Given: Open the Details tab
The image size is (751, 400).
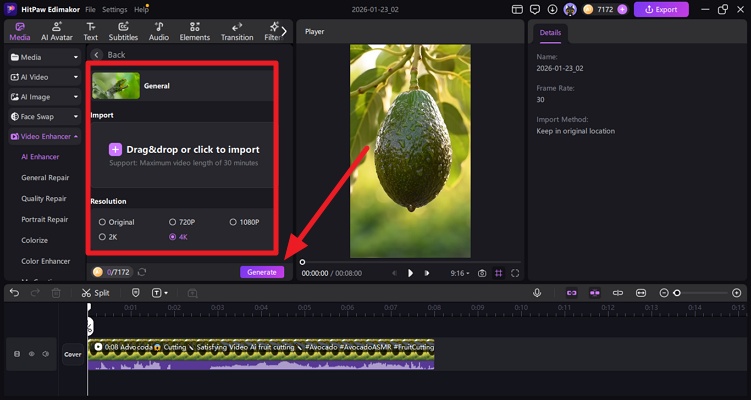Looking at the screenshot, I should (550, 33).
